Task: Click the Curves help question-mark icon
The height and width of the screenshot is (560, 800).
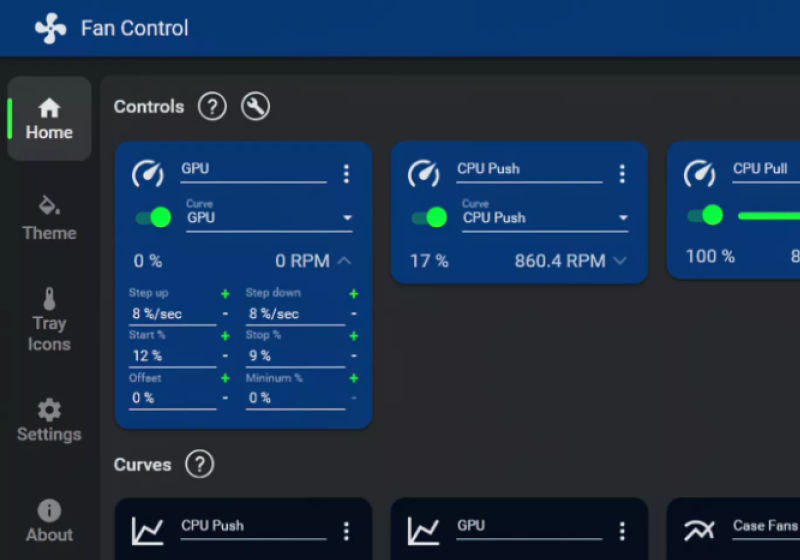Action: coord(199,464)
